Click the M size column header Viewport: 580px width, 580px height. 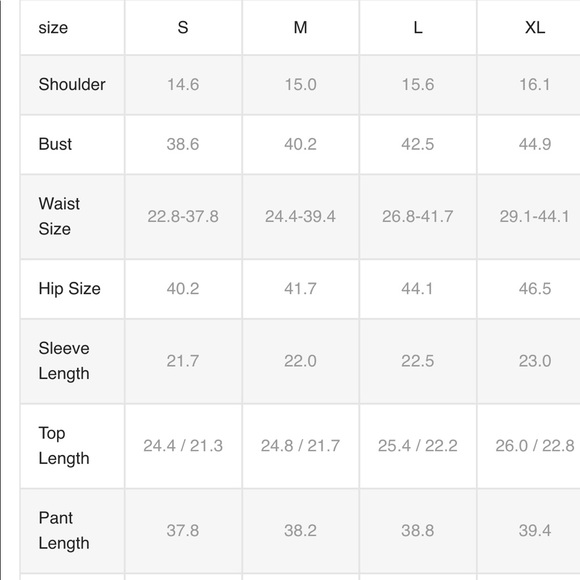point(300,28)
